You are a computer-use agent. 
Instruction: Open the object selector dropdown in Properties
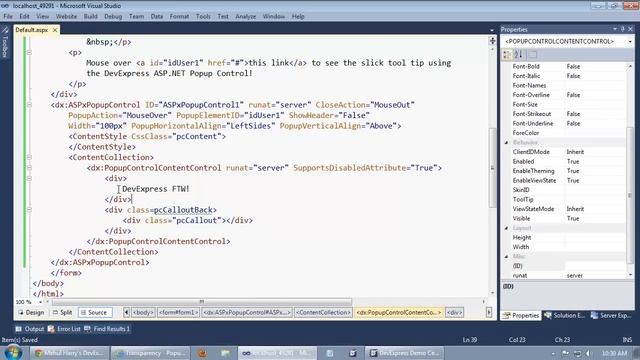point(630,41)
